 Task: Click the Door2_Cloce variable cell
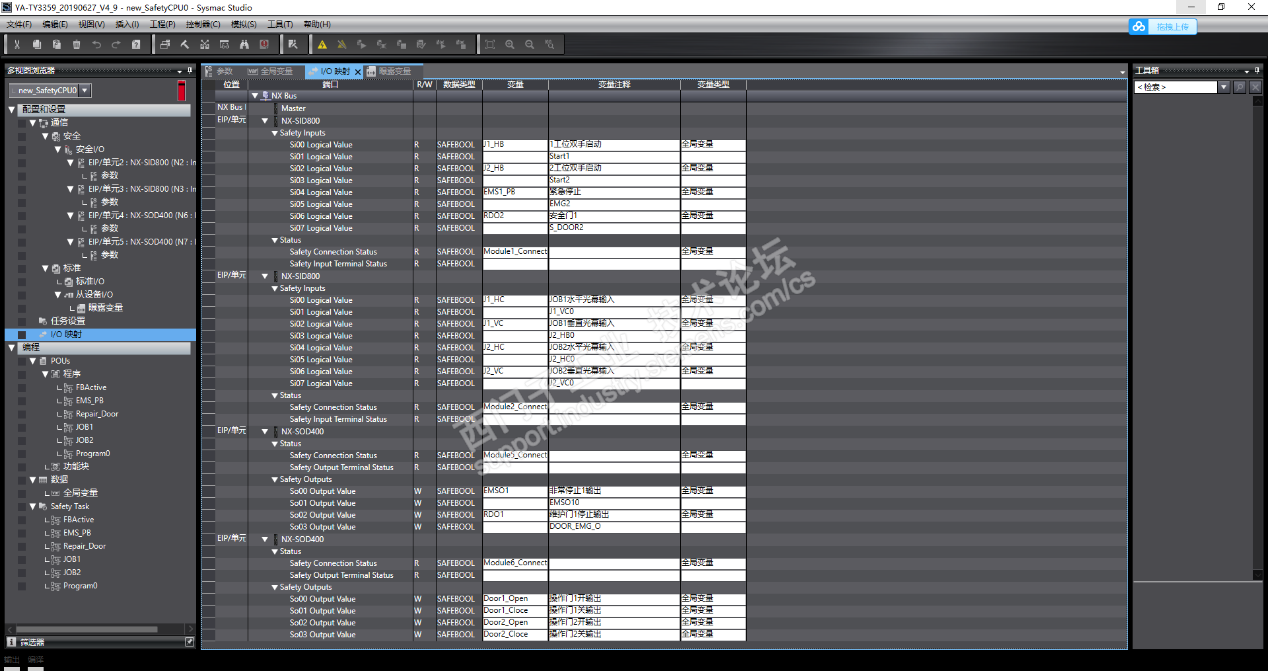515,635
